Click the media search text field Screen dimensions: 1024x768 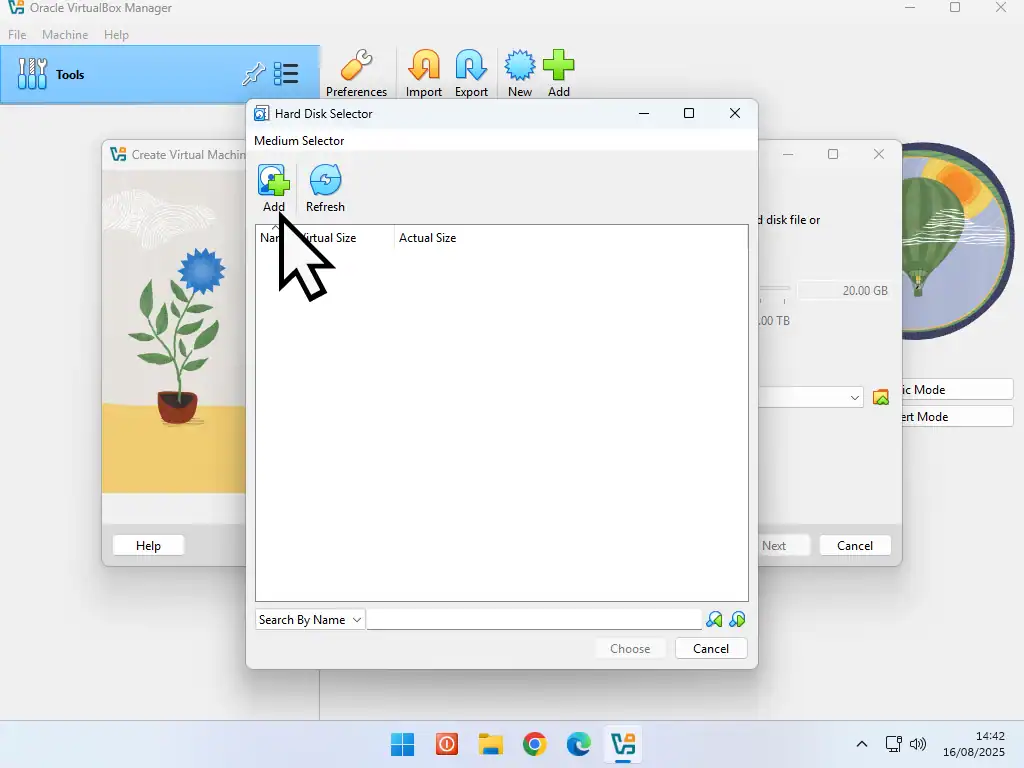pos(535,620)
